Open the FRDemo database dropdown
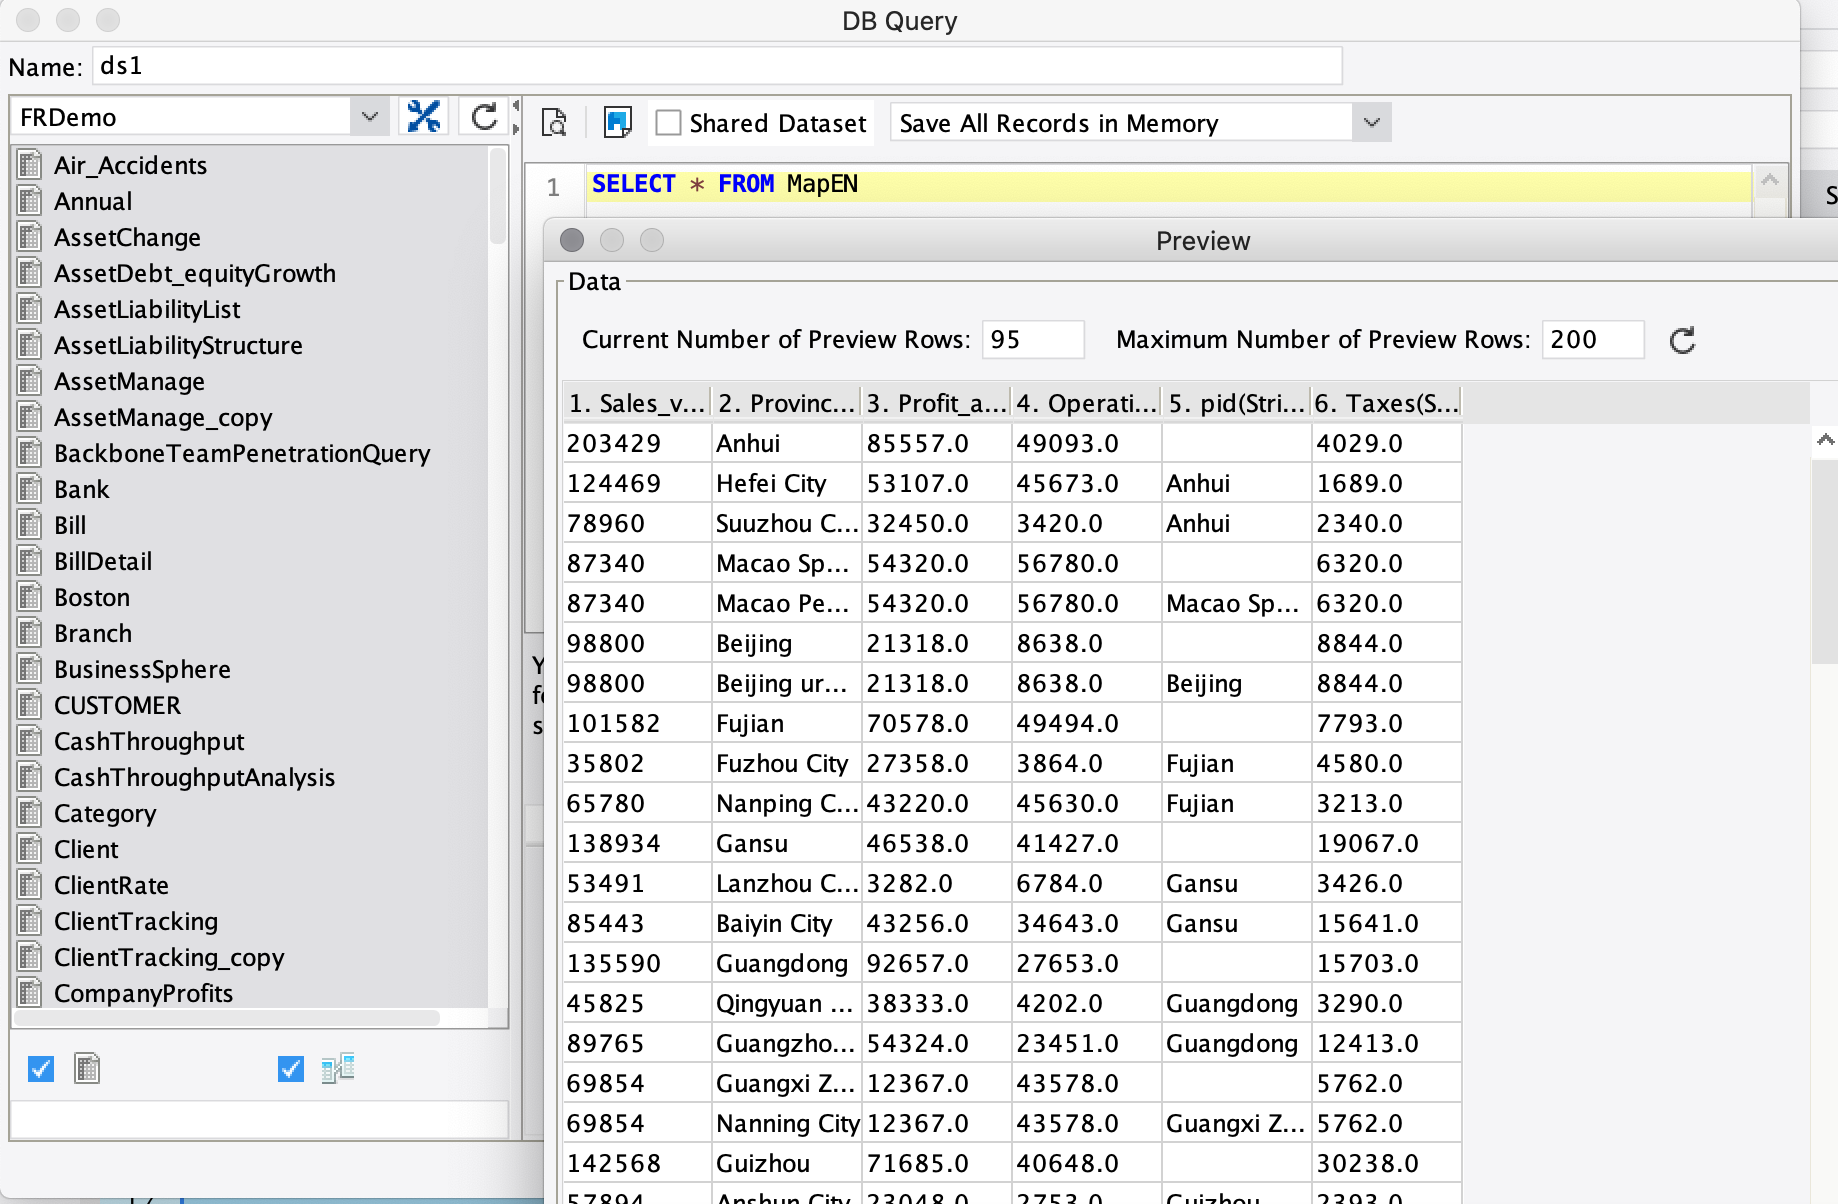Screen dimensions: 1838x1204 pyautogui.click(x=369, y=117)
